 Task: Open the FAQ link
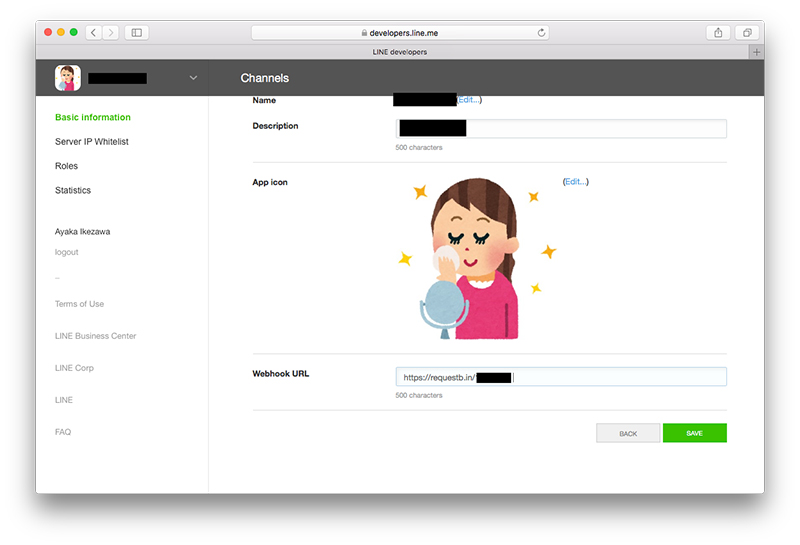coord(63,432)
